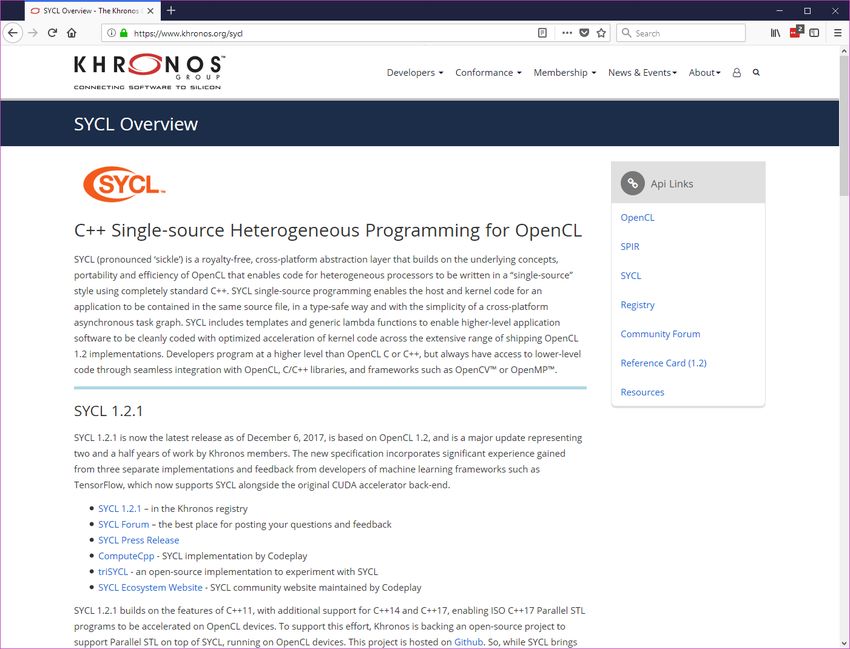The height and width of the screenshot is (649, 850).
Task: Visit the Community Forum link
Action: coord(660,334)
